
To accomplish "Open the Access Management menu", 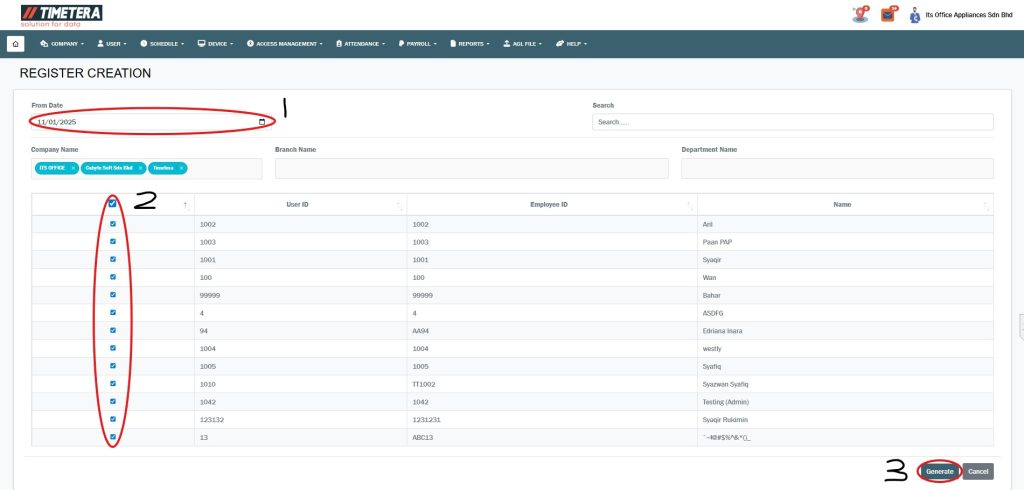I will click(287, 44).
